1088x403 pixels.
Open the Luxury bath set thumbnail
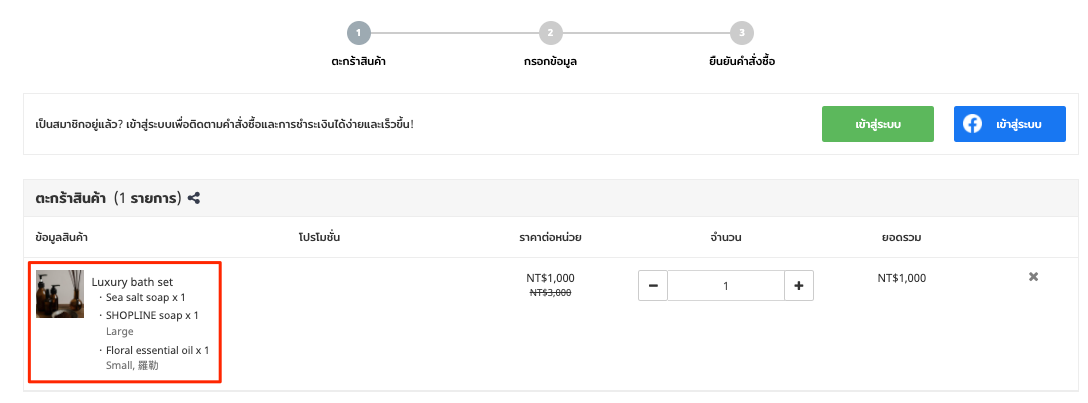coord(60,294)
